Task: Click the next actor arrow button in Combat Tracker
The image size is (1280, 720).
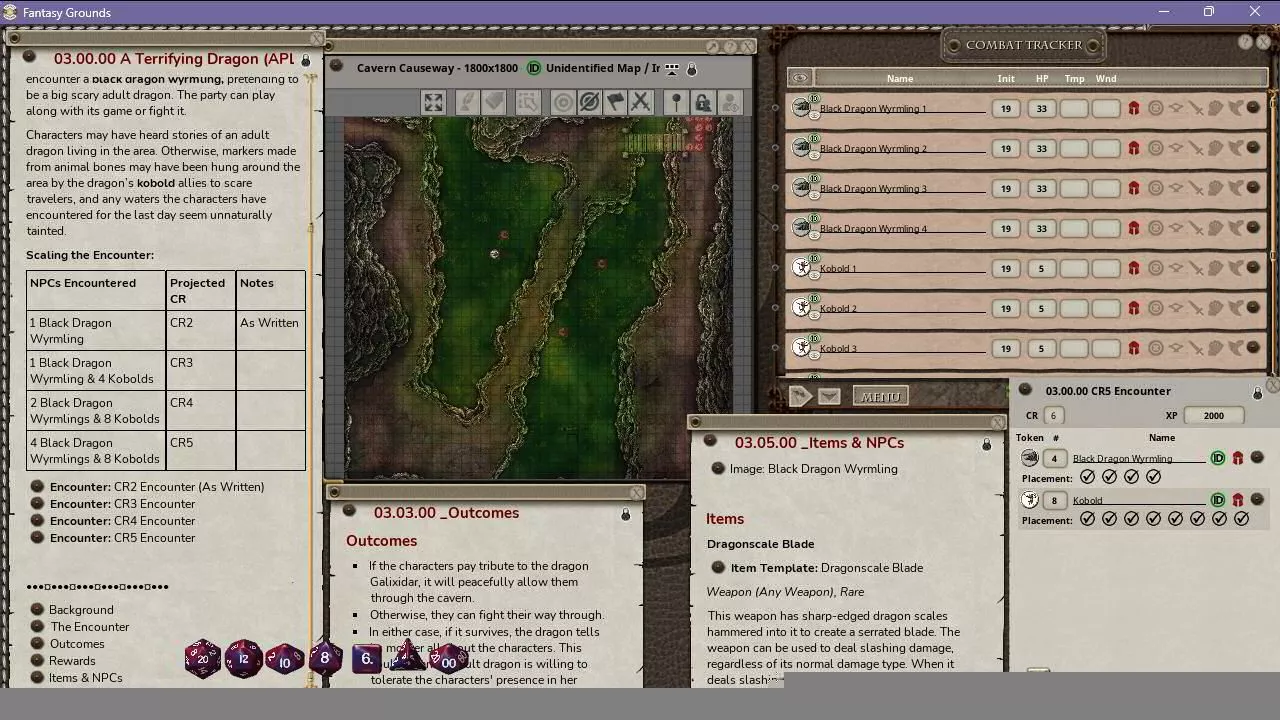Action: (x=800, y=397)
